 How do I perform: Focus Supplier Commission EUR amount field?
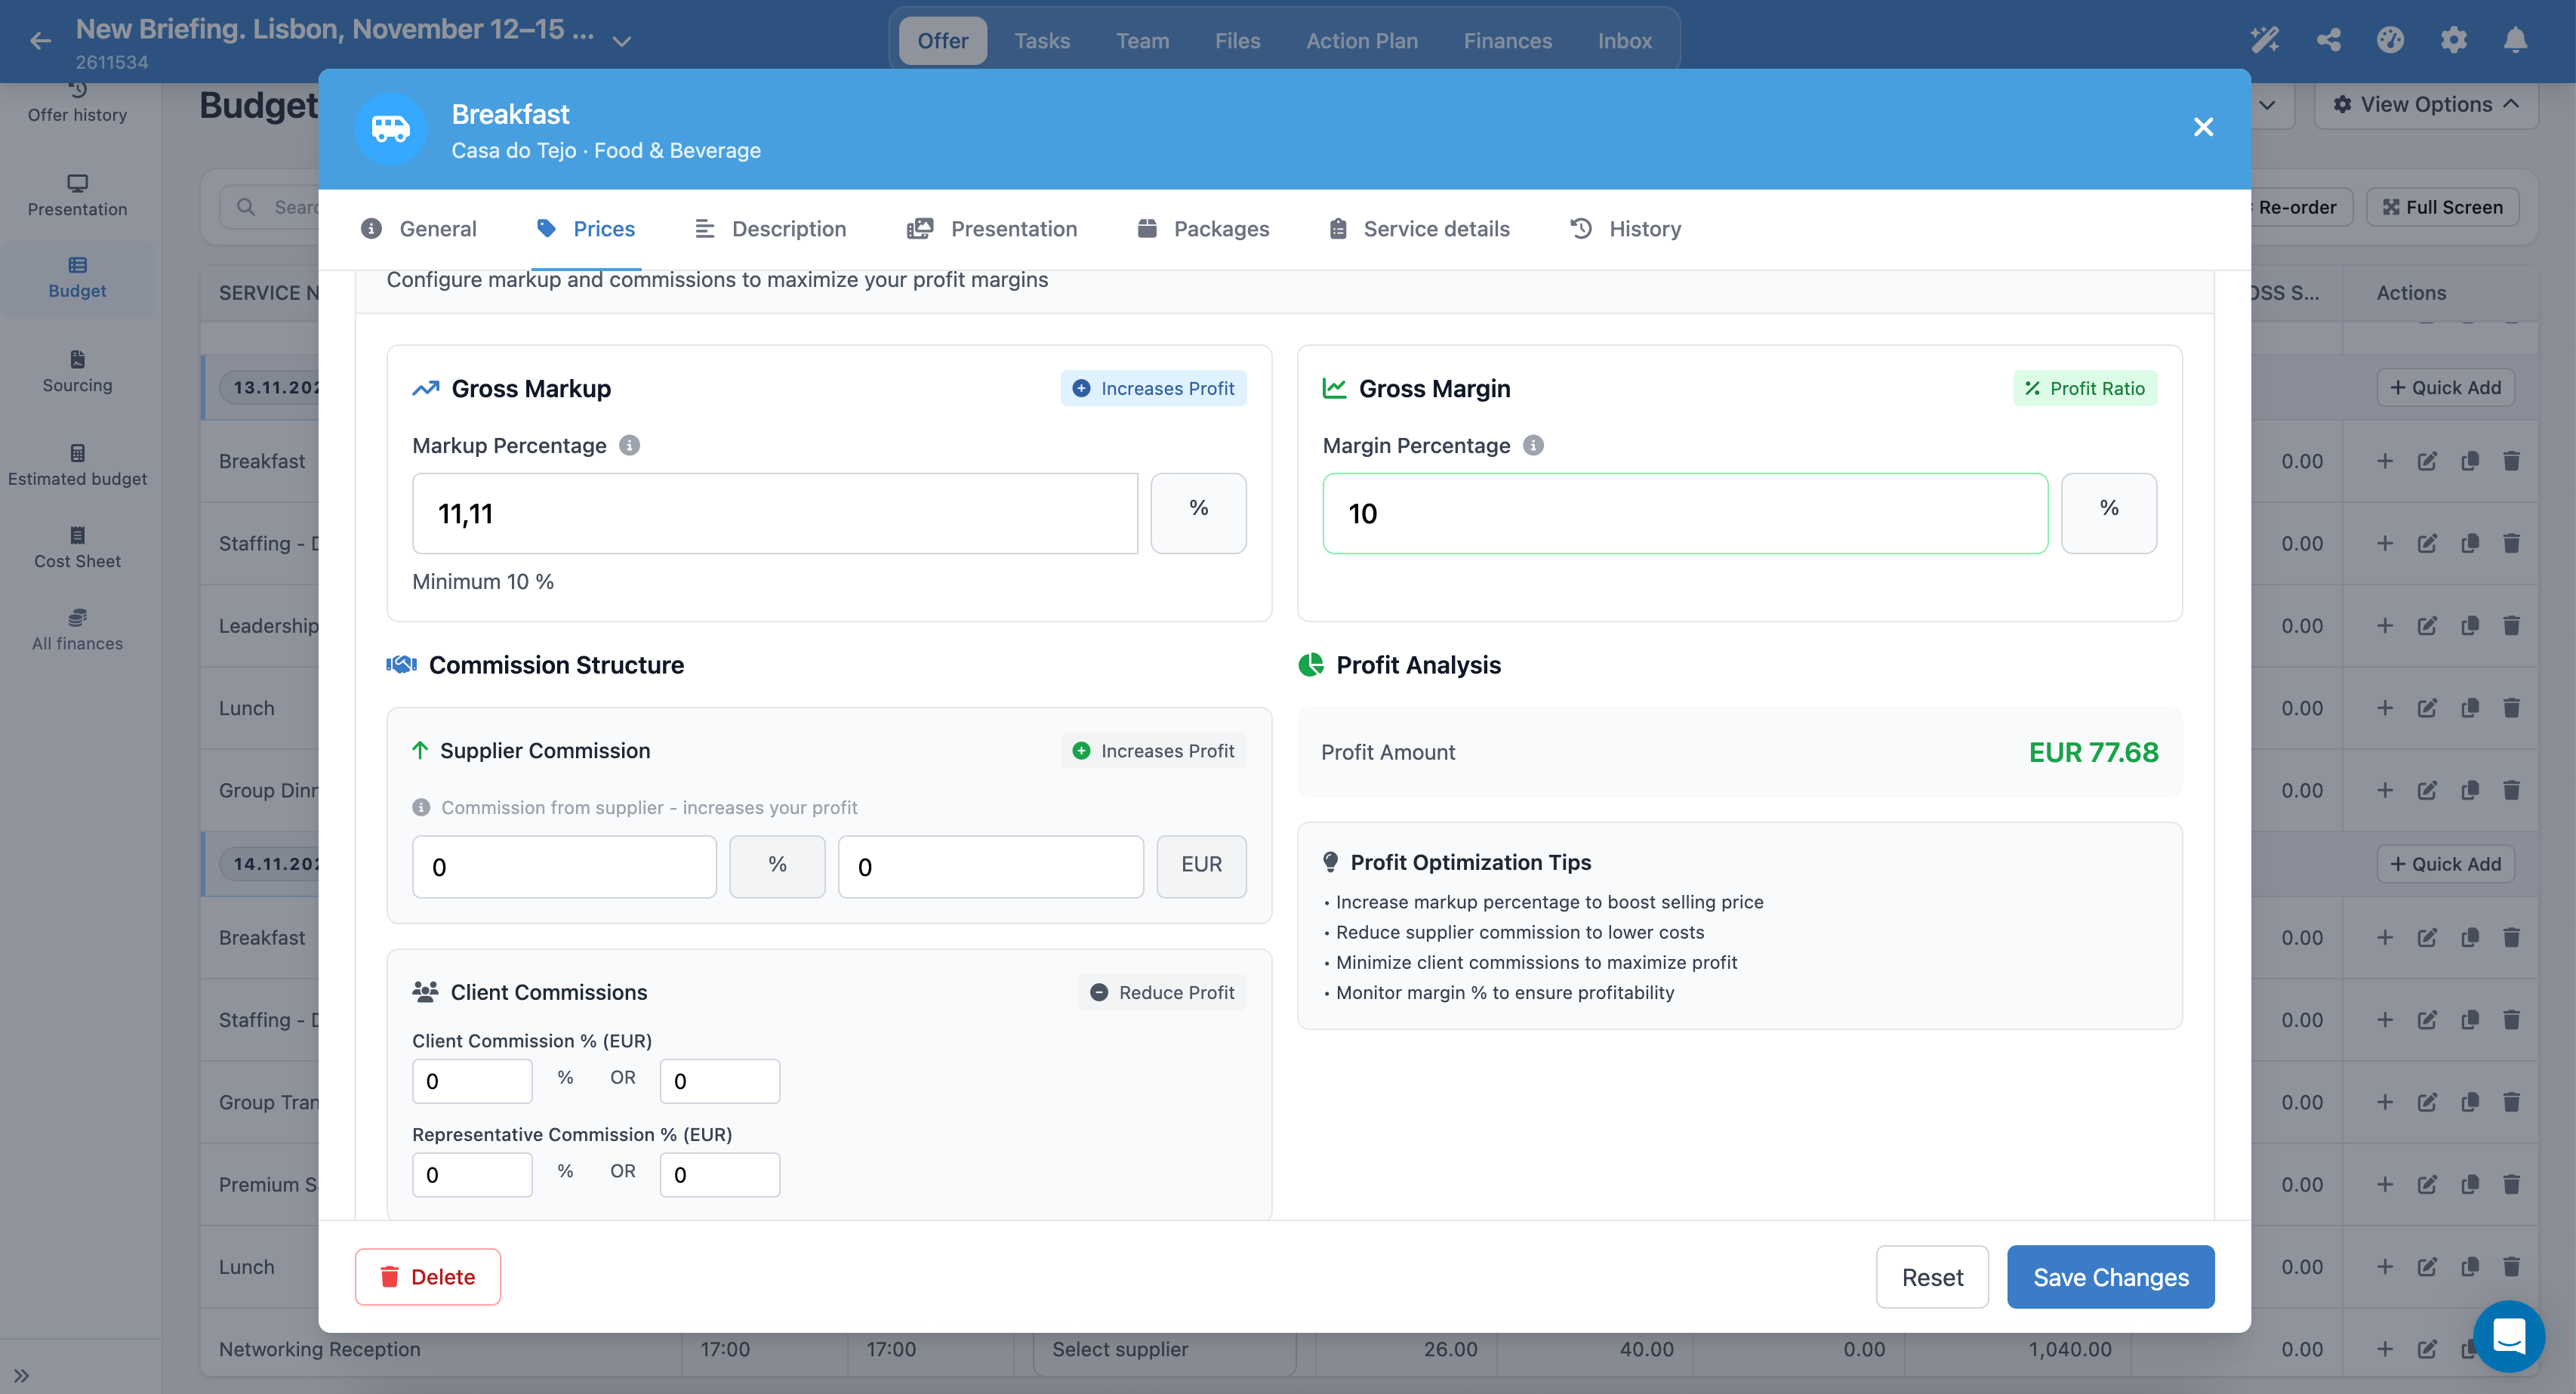990,867
